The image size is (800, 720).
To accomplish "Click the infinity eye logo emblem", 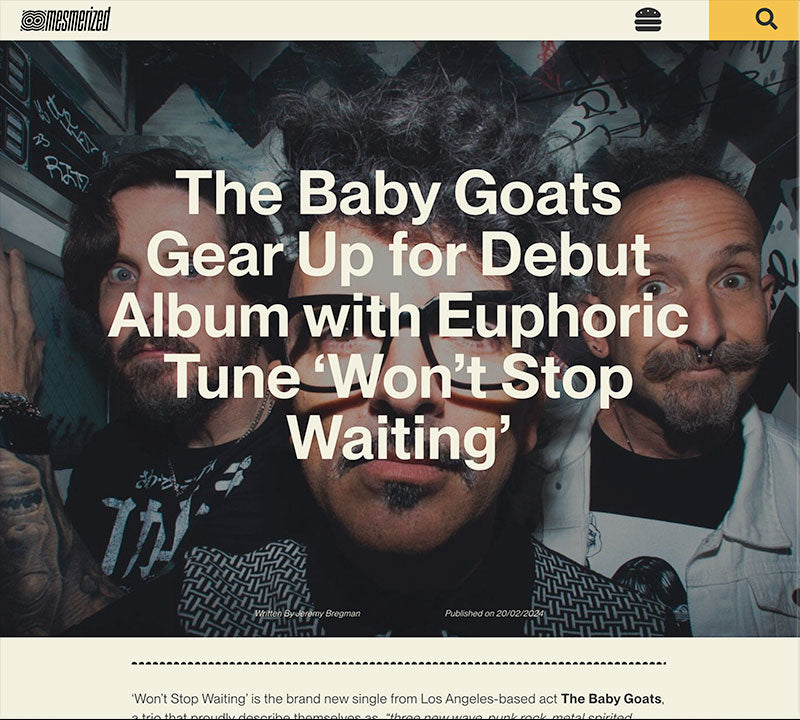I will pos(33,20).
